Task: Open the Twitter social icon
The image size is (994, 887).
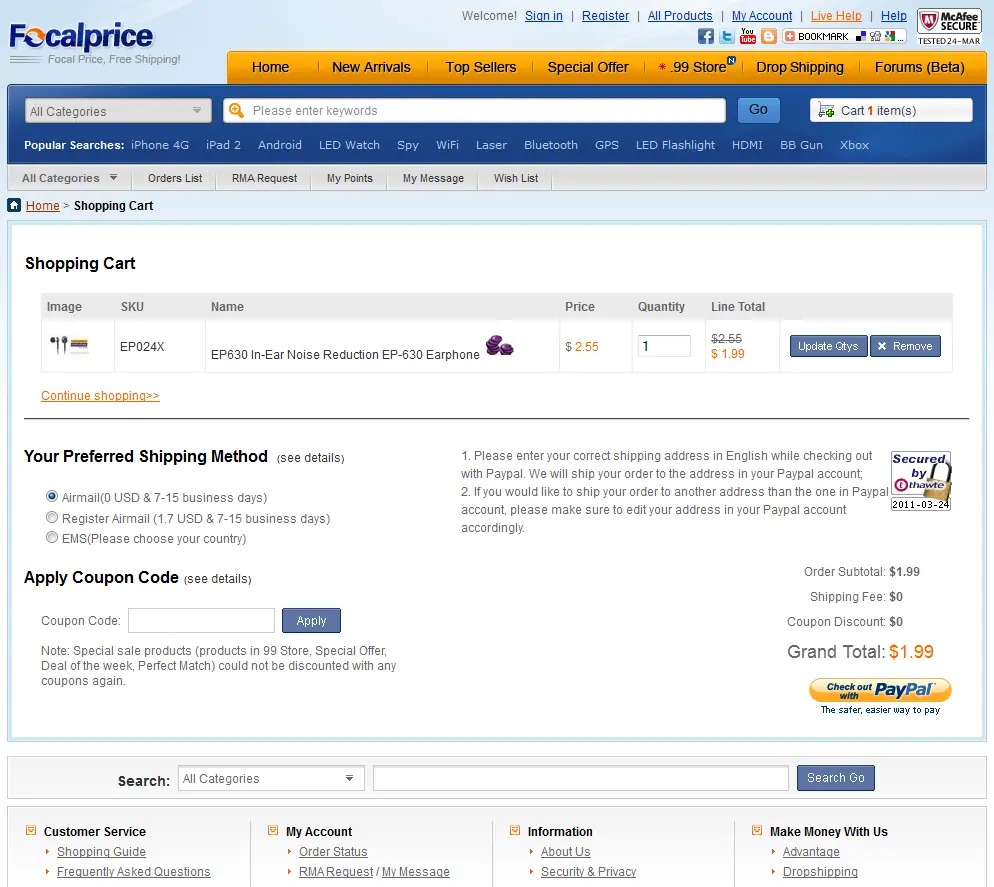Action: coord(726,36)
